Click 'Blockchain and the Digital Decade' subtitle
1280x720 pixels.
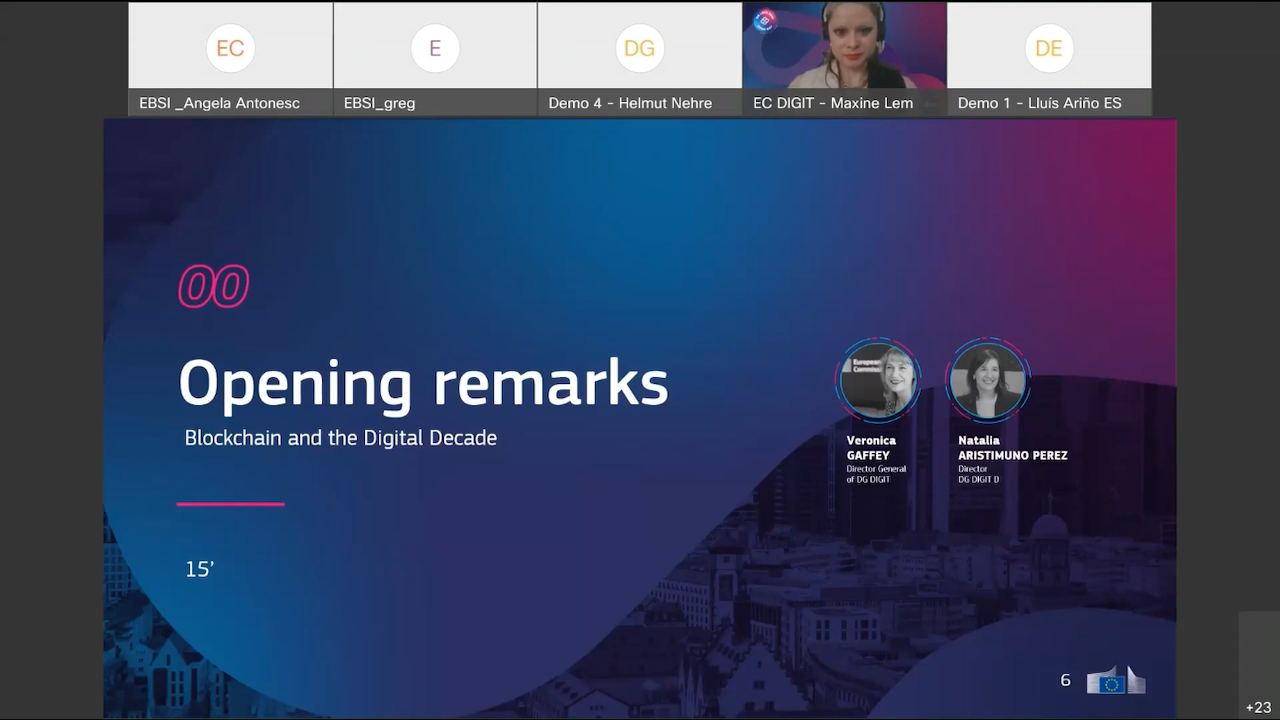(x=340, y=438)
